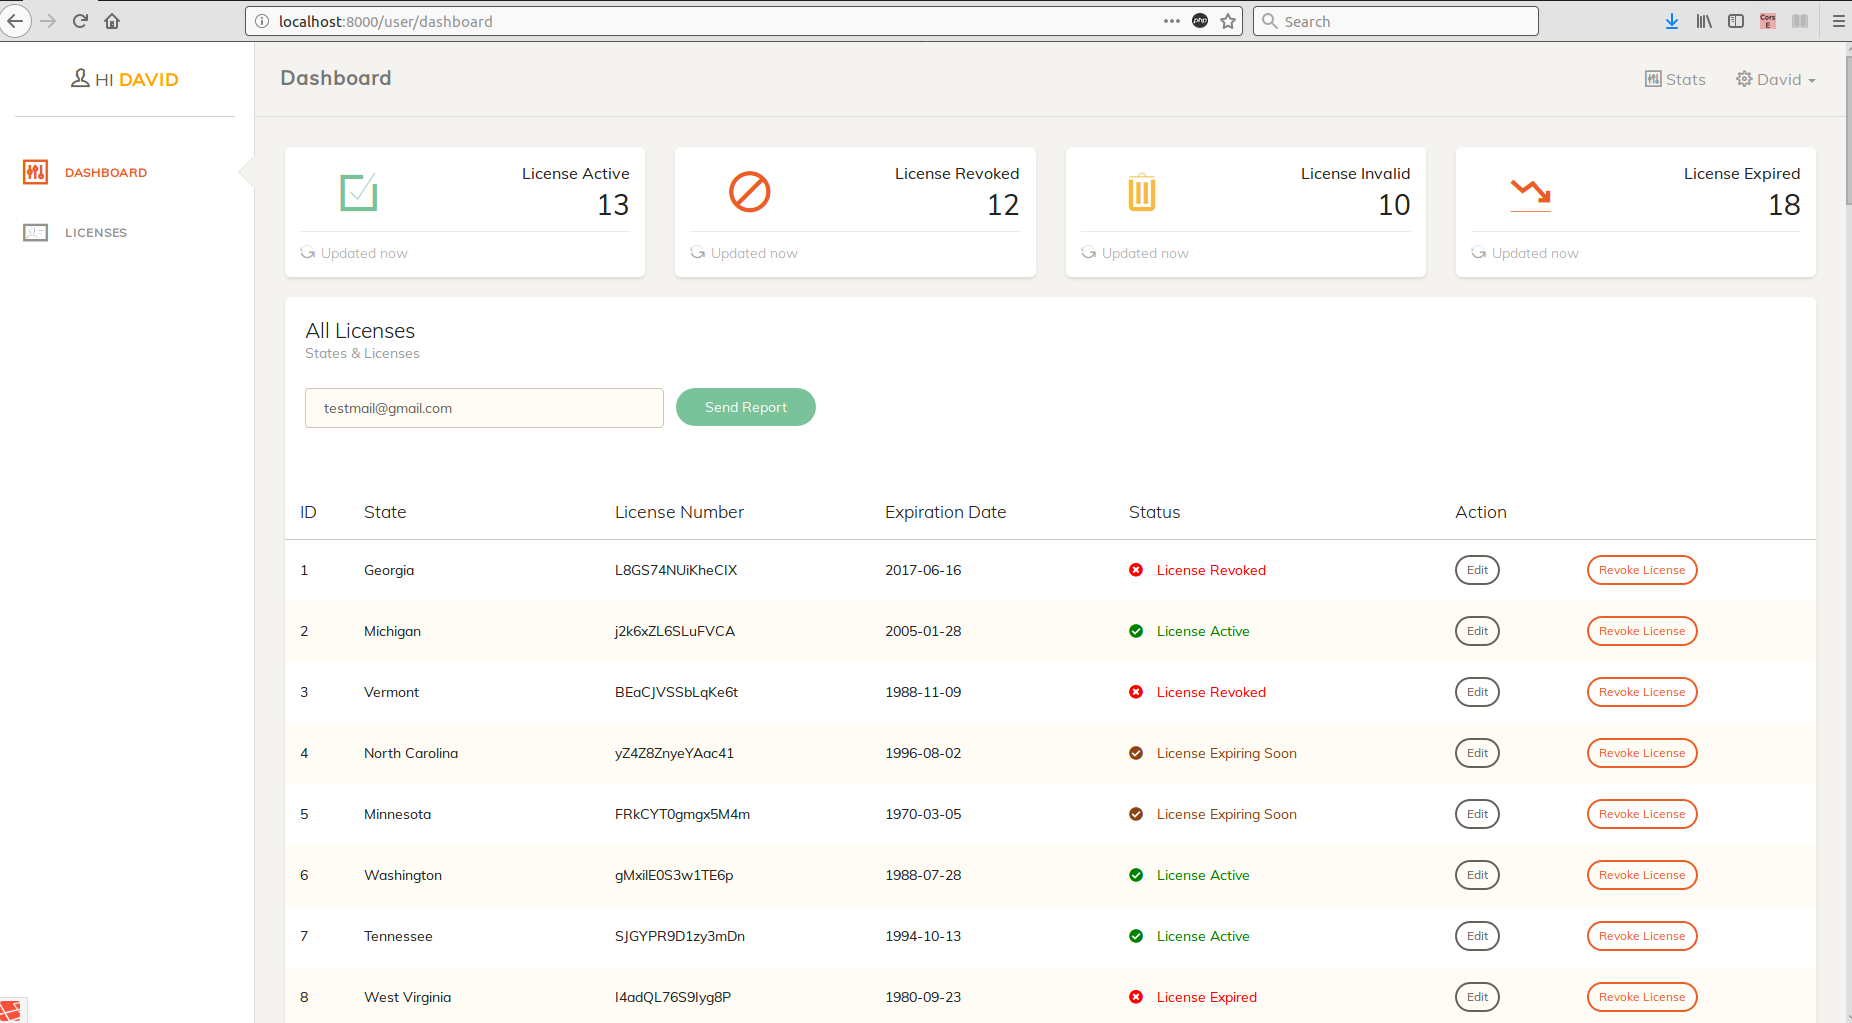1852x1023 pixels.
Task: Click the Washington state cell
Action: click(x=403, y=875)
